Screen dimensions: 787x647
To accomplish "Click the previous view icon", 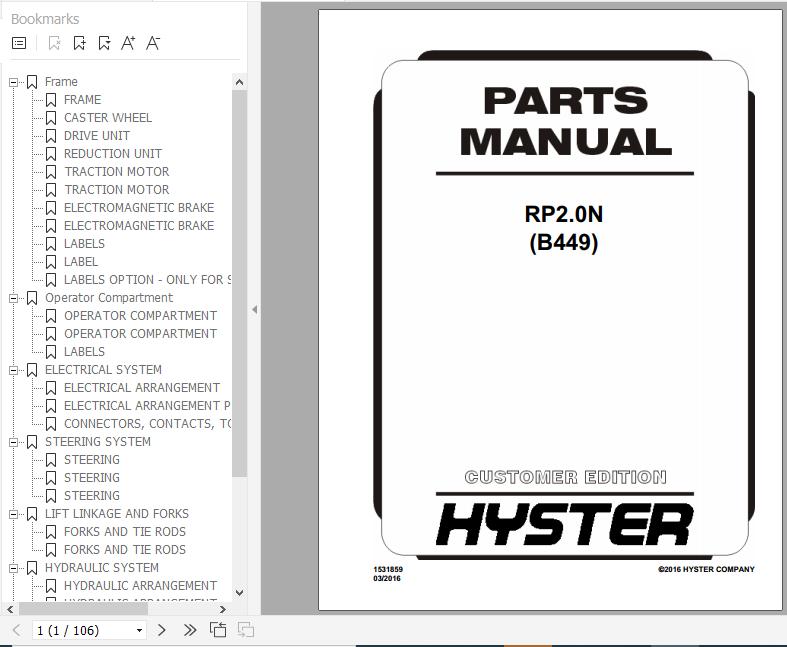I will pos(218,629).
